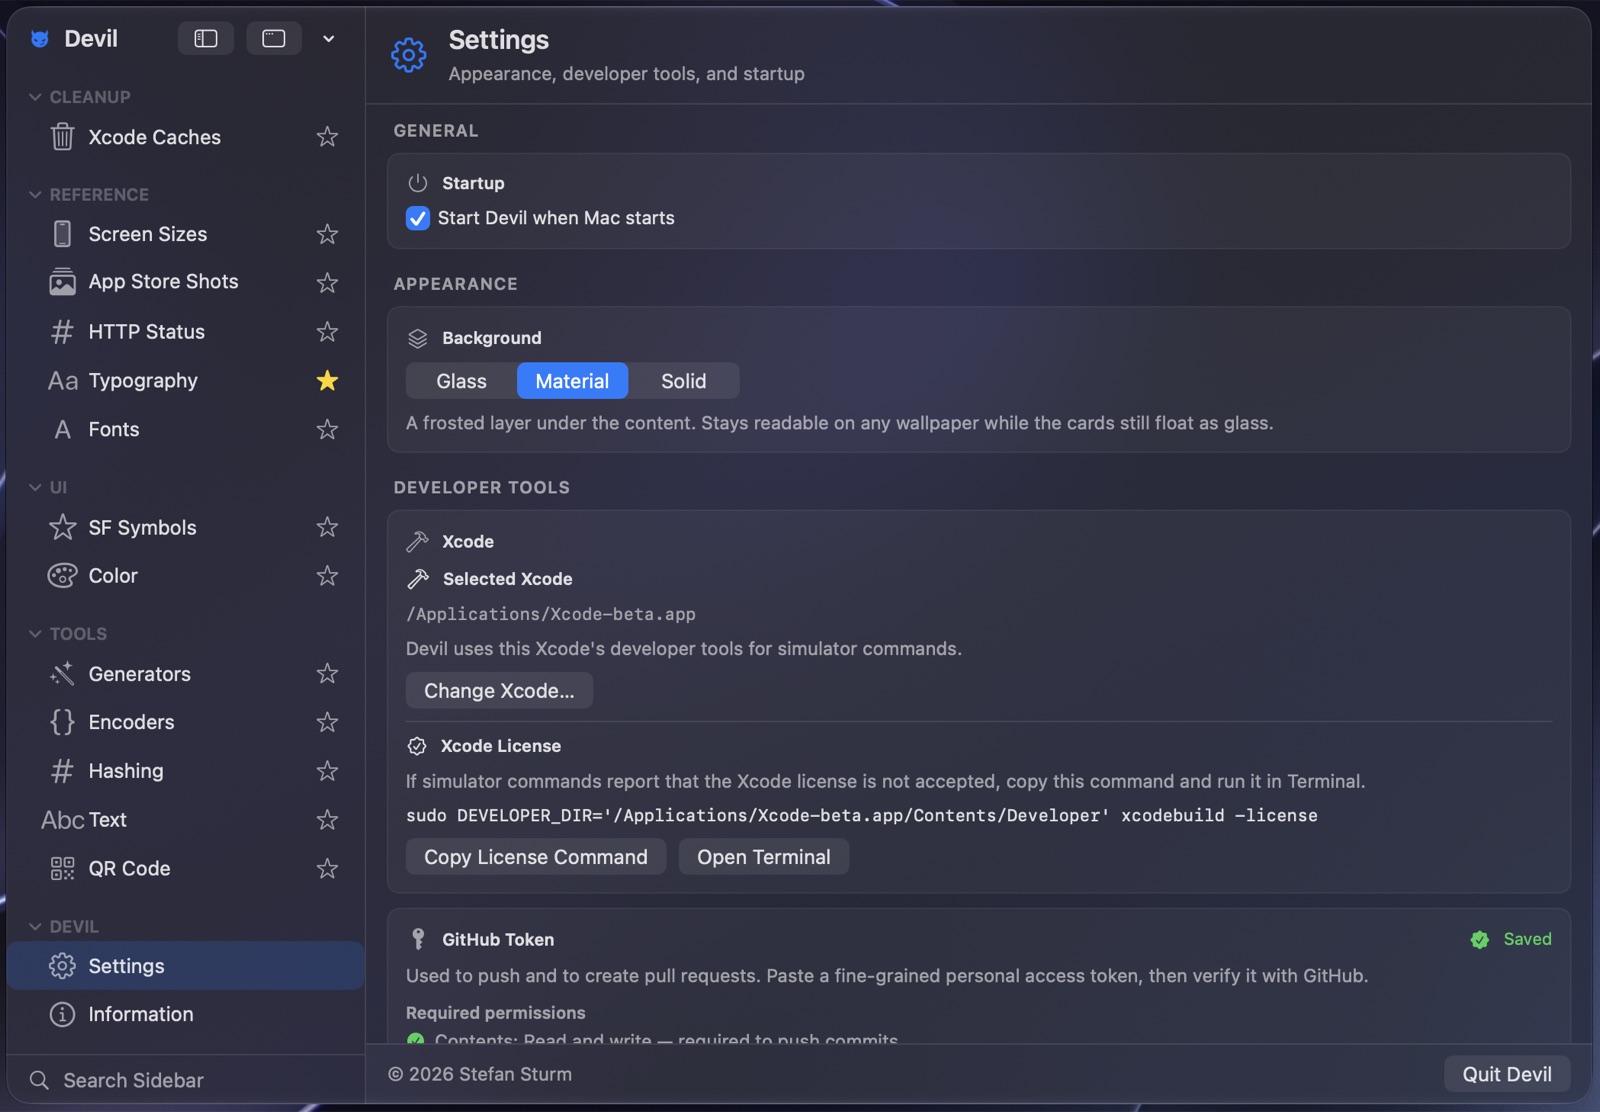This screenshot has height=1112, width=1600.
Task: Click the Search Sidebar field
Action: [185, 1080]
